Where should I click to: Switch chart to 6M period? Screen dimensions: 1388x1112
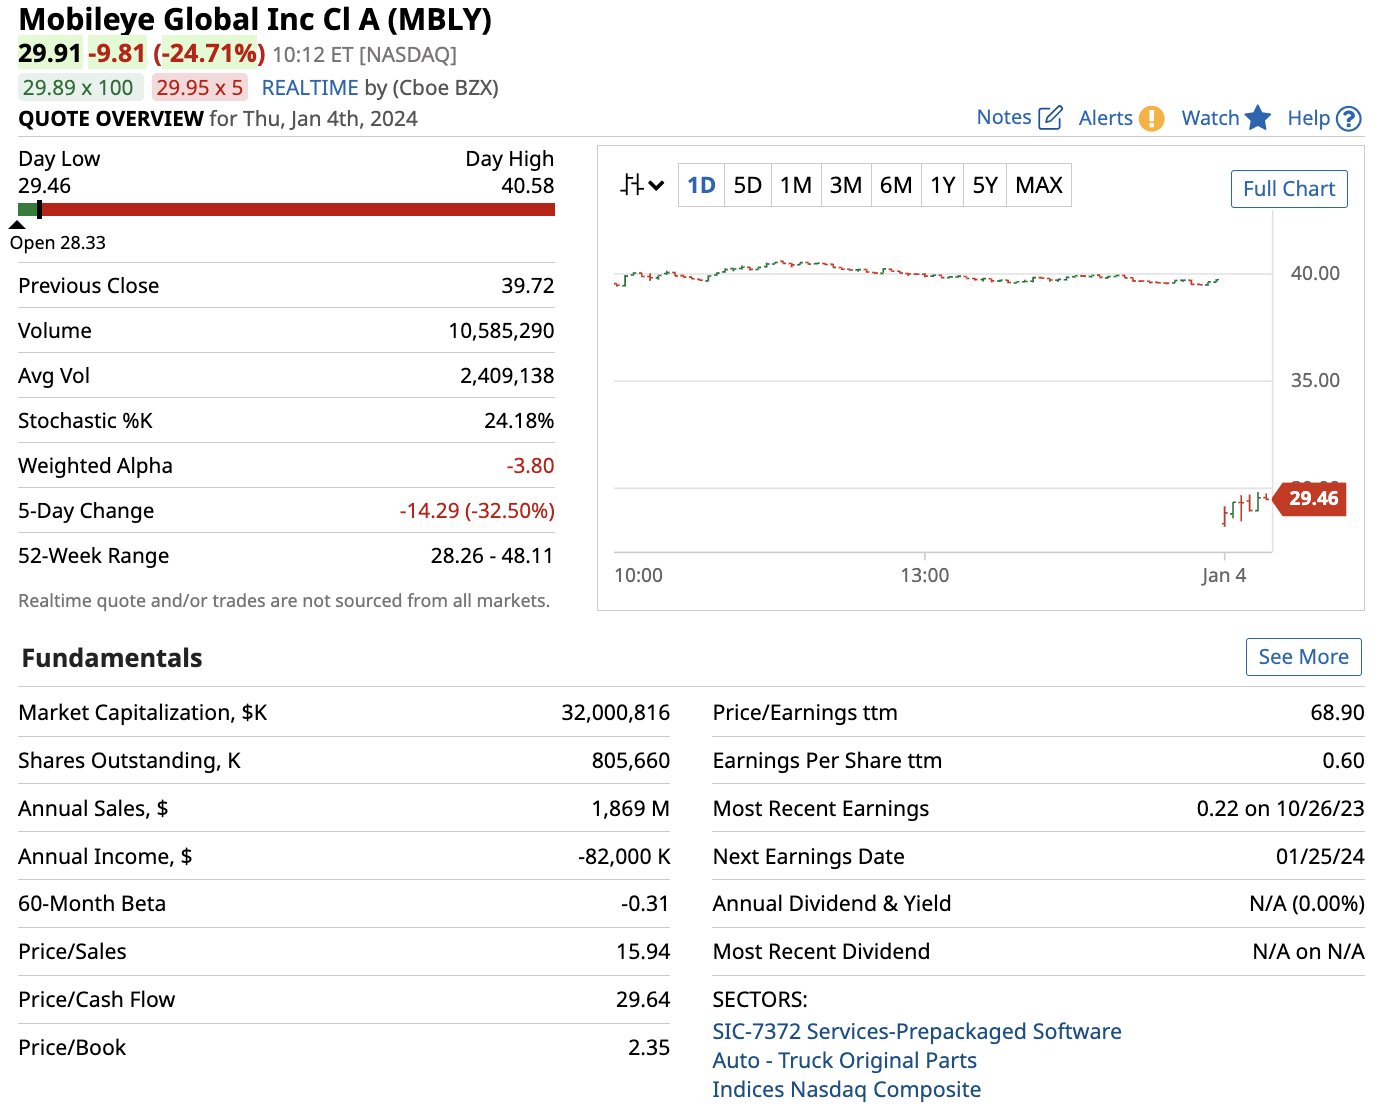pyautogui.click(x=896, y=185)
